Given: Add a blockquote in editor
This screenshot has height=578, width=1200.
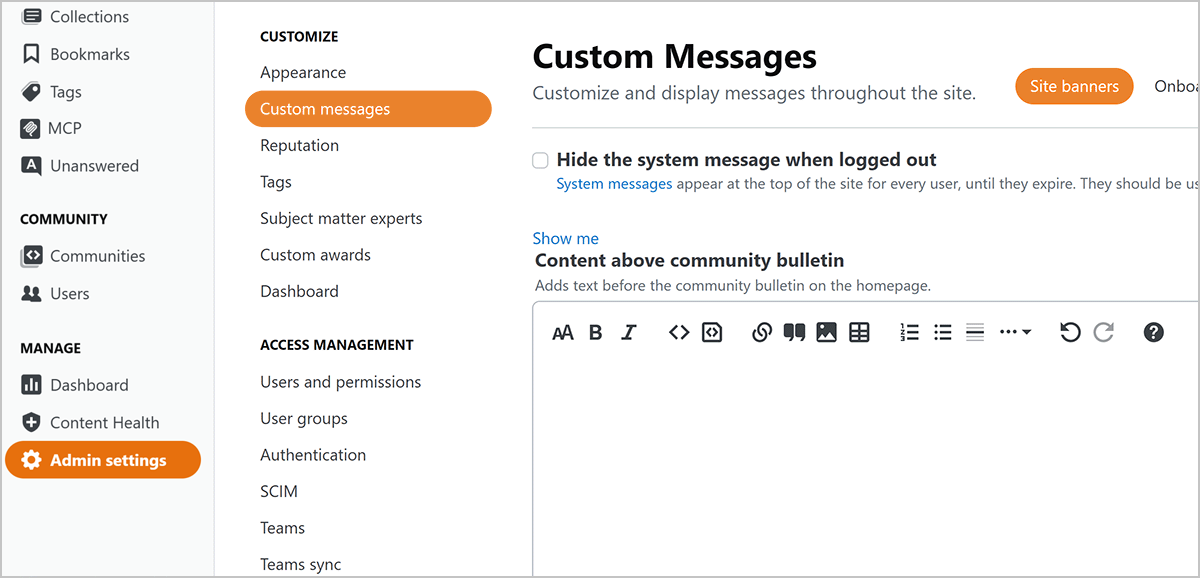Looking at the screenshot, I should tap(794, 333).
